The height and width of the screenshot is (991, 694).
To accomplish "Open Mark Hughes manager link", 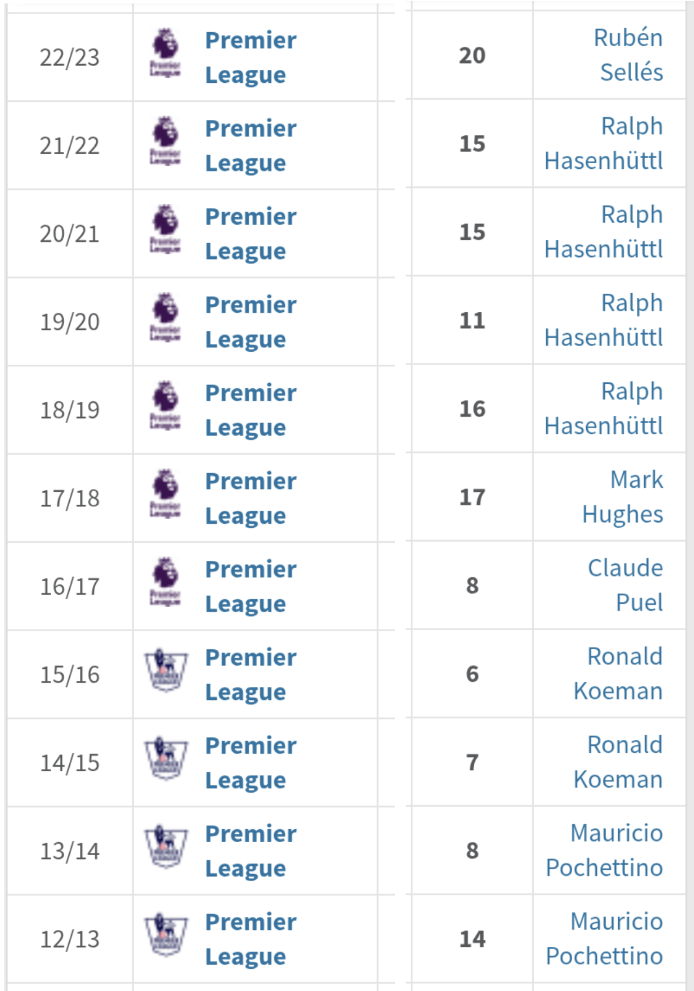I will point(623,497).
